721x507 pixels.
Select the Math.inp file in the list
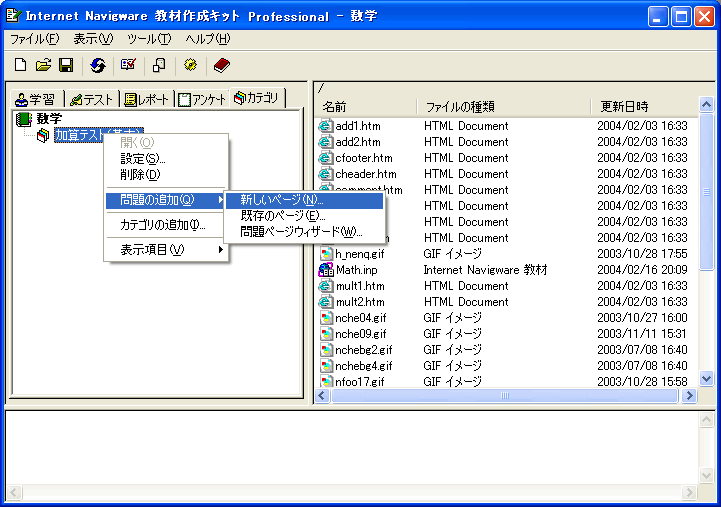[356, 270]
